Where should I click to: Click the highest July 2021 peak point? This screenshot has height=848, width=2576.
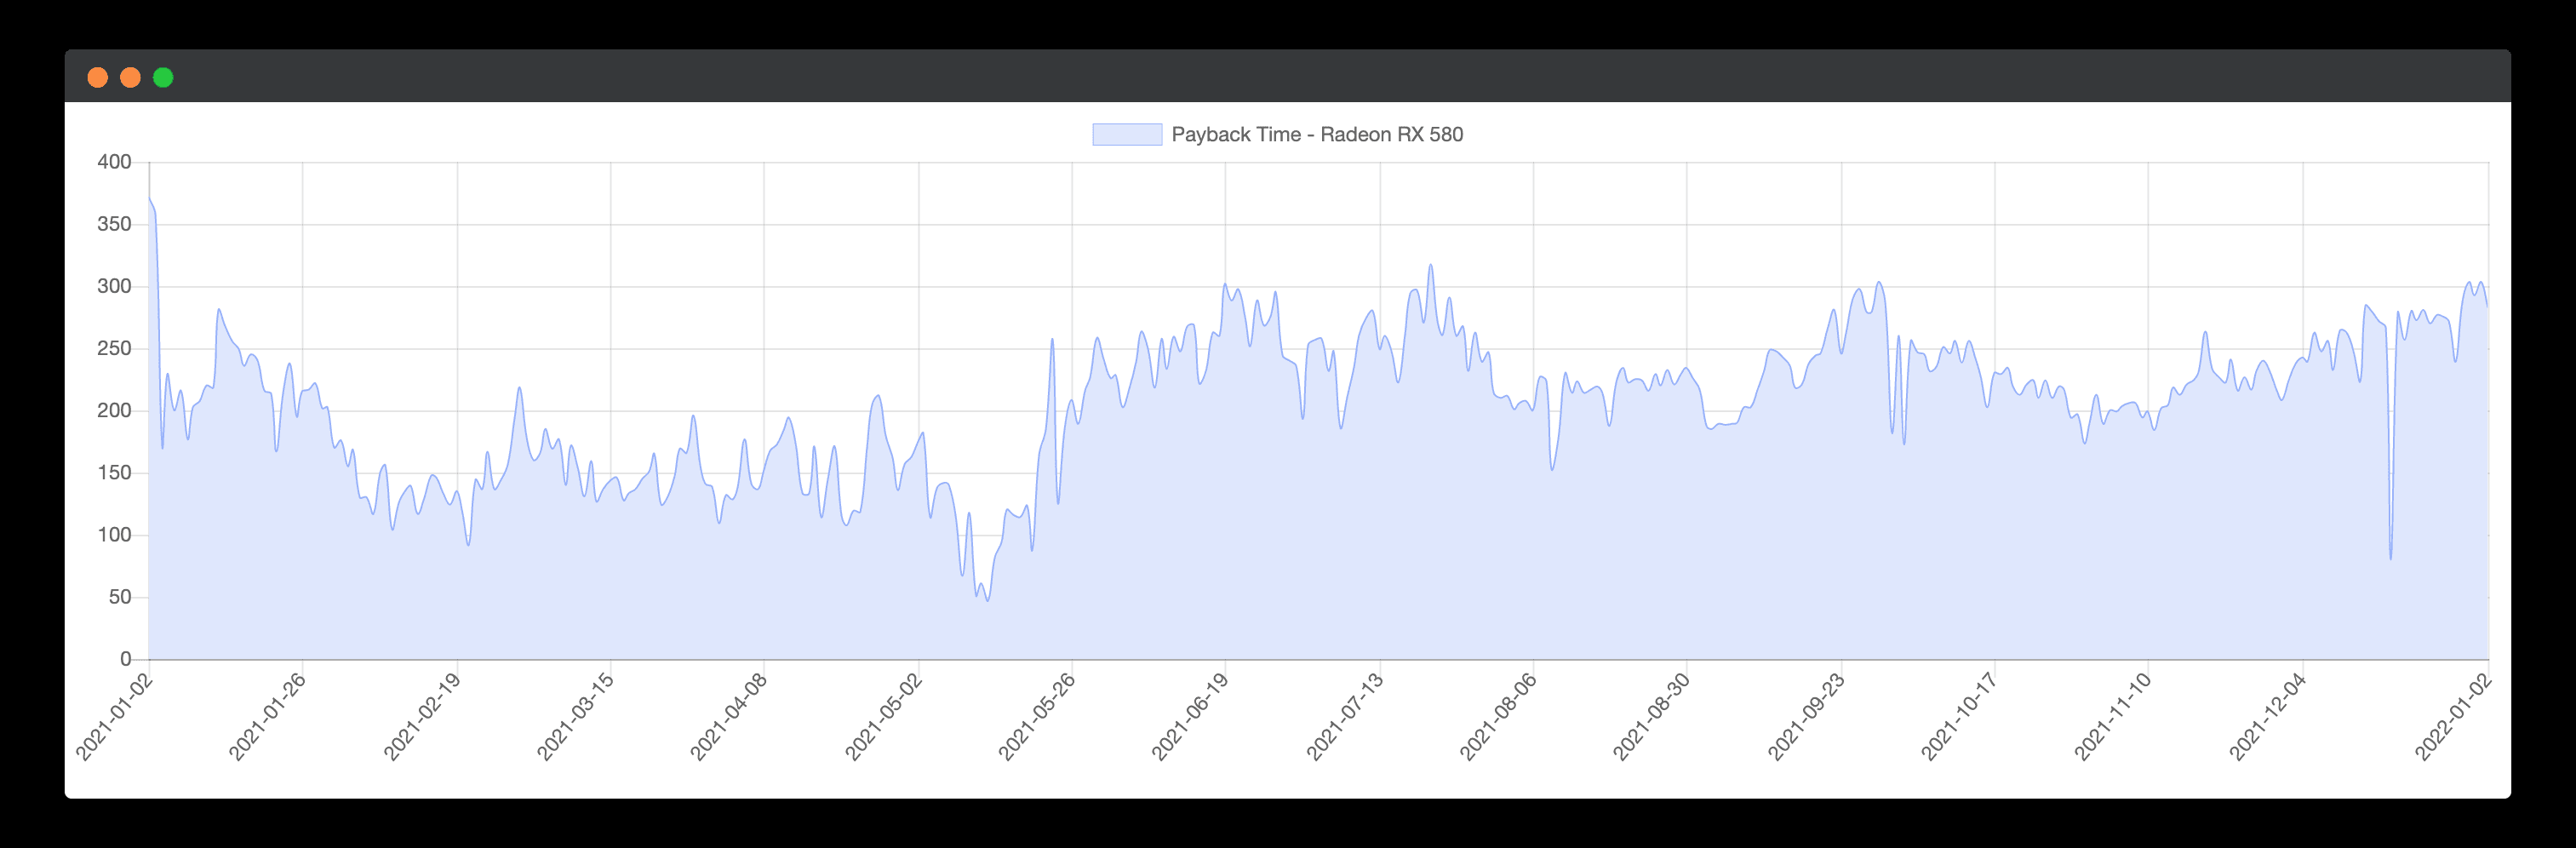tap(1430, 266)
